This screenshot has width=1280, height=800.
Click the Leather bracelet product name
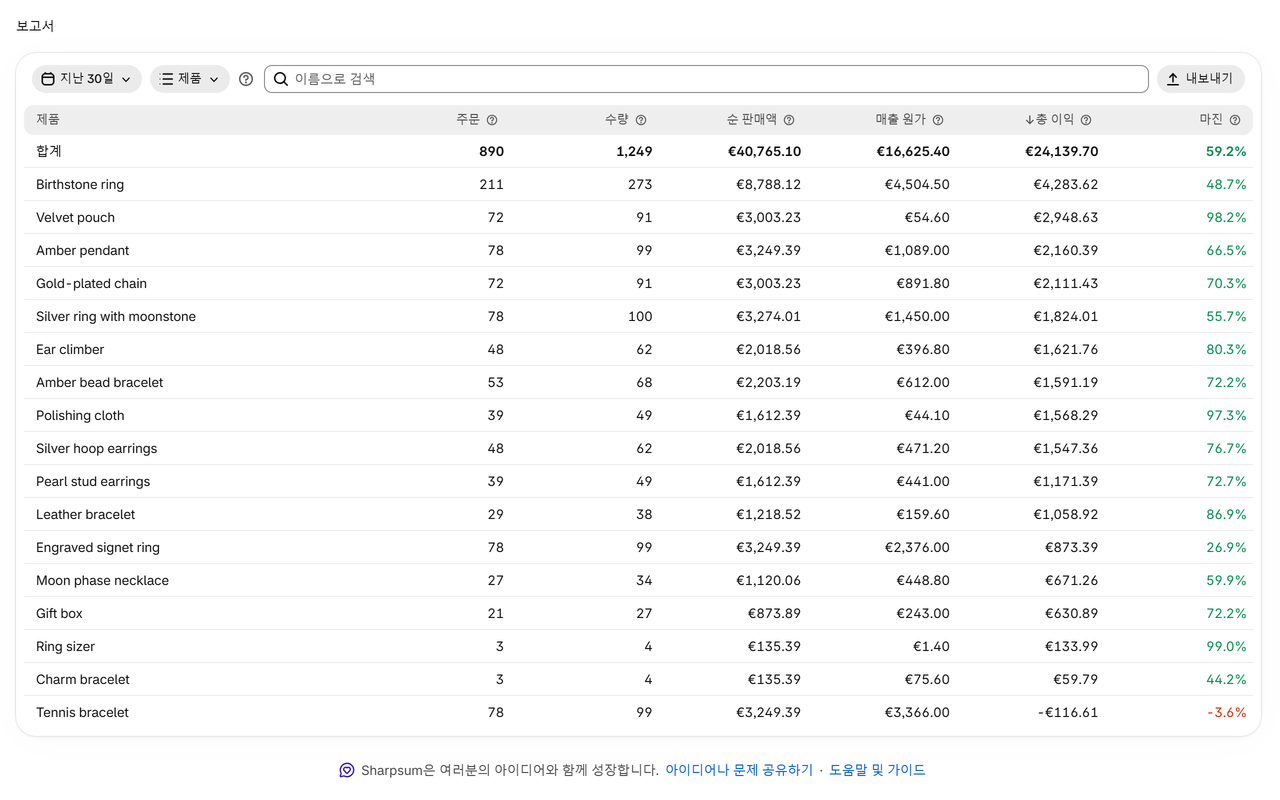click(85, 514)
